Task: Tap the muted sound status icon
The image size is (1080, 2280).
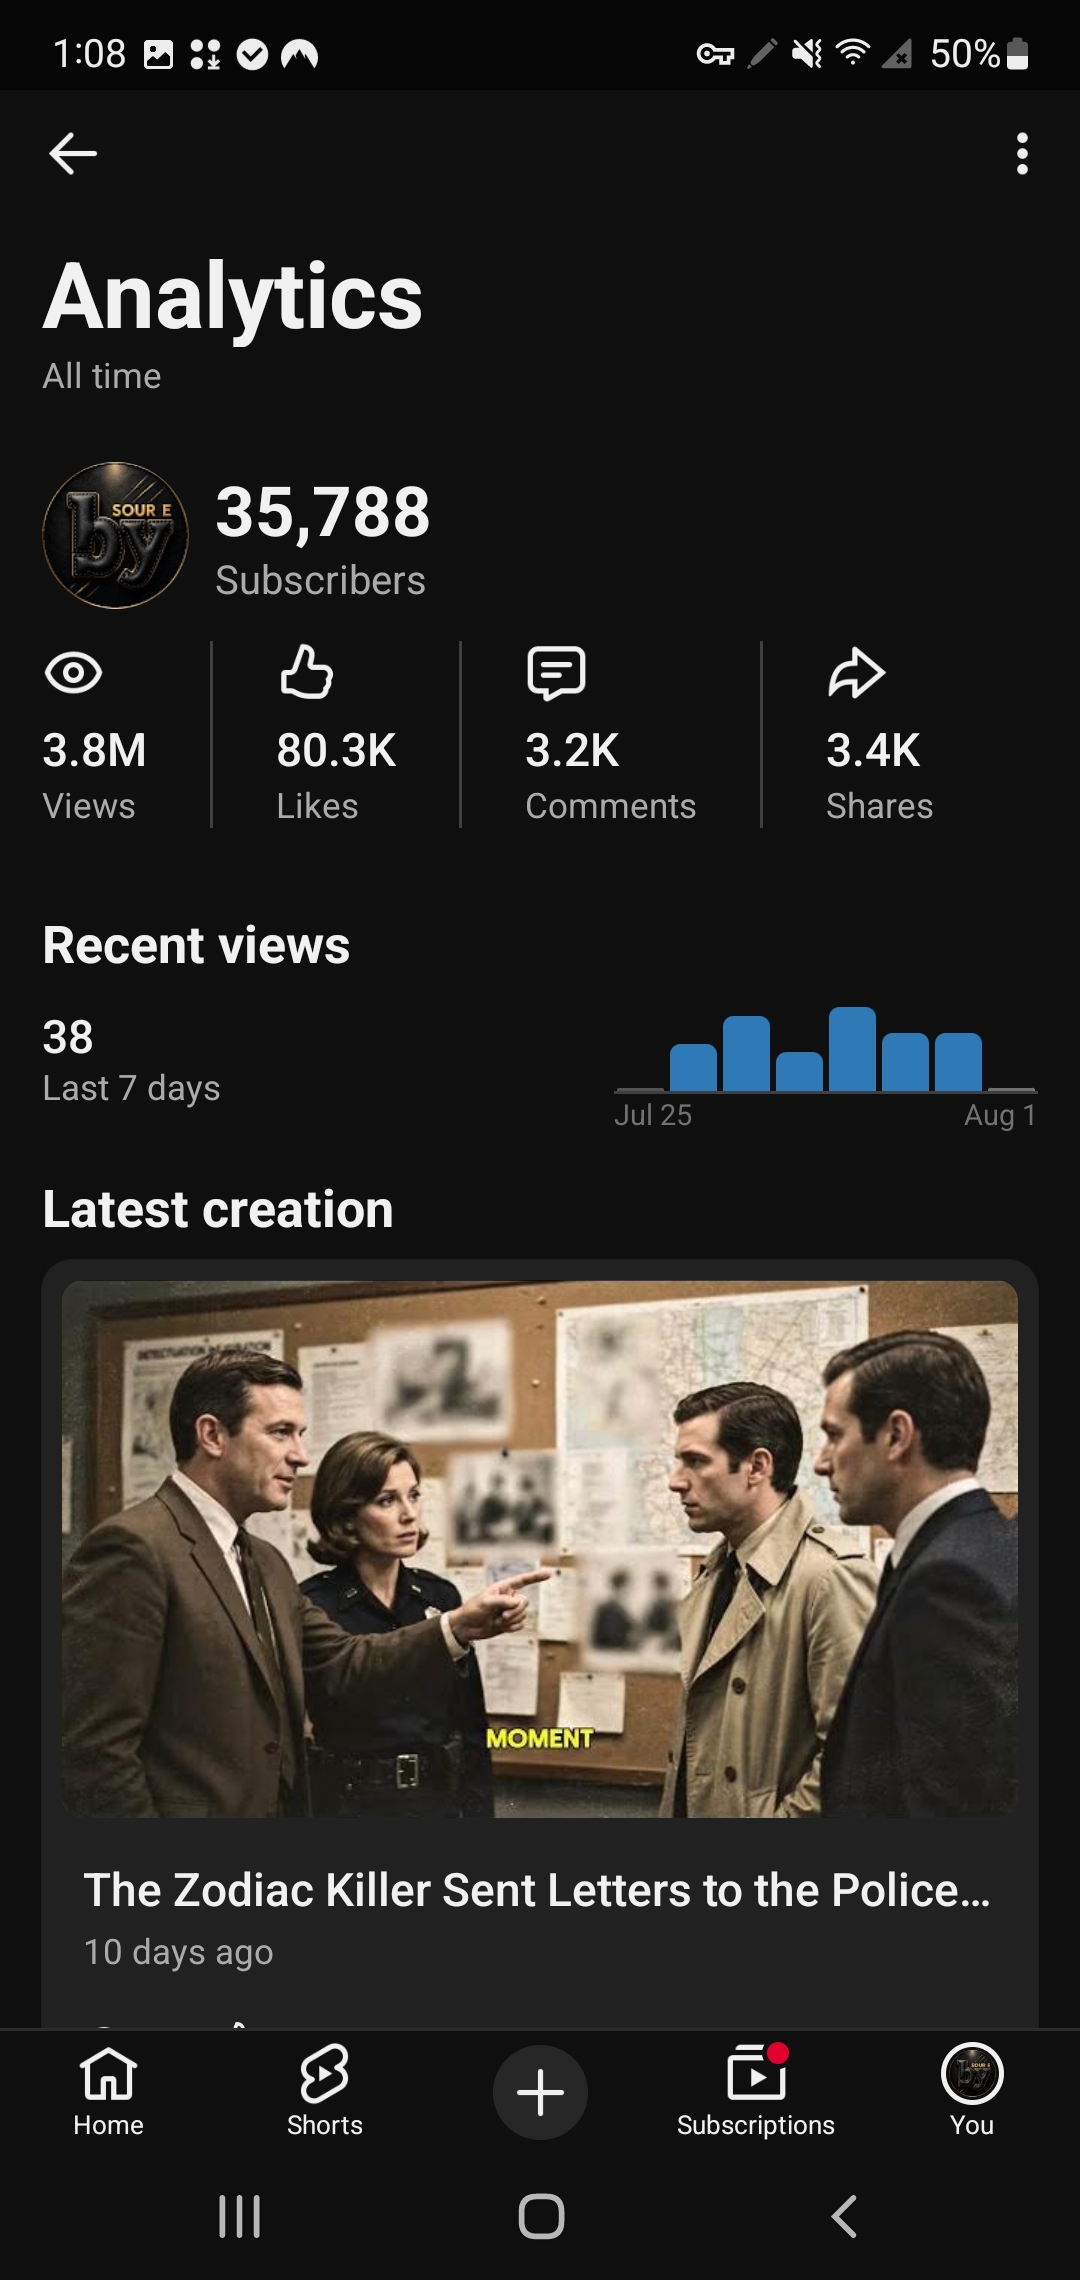Action: (806, 53)
